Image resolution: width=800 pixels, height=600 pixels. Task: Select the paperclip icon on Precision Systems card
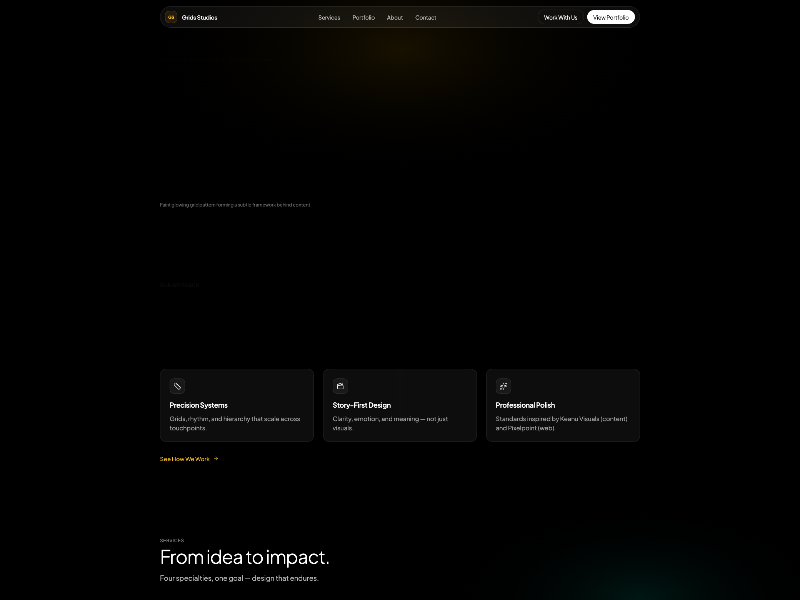176,386
